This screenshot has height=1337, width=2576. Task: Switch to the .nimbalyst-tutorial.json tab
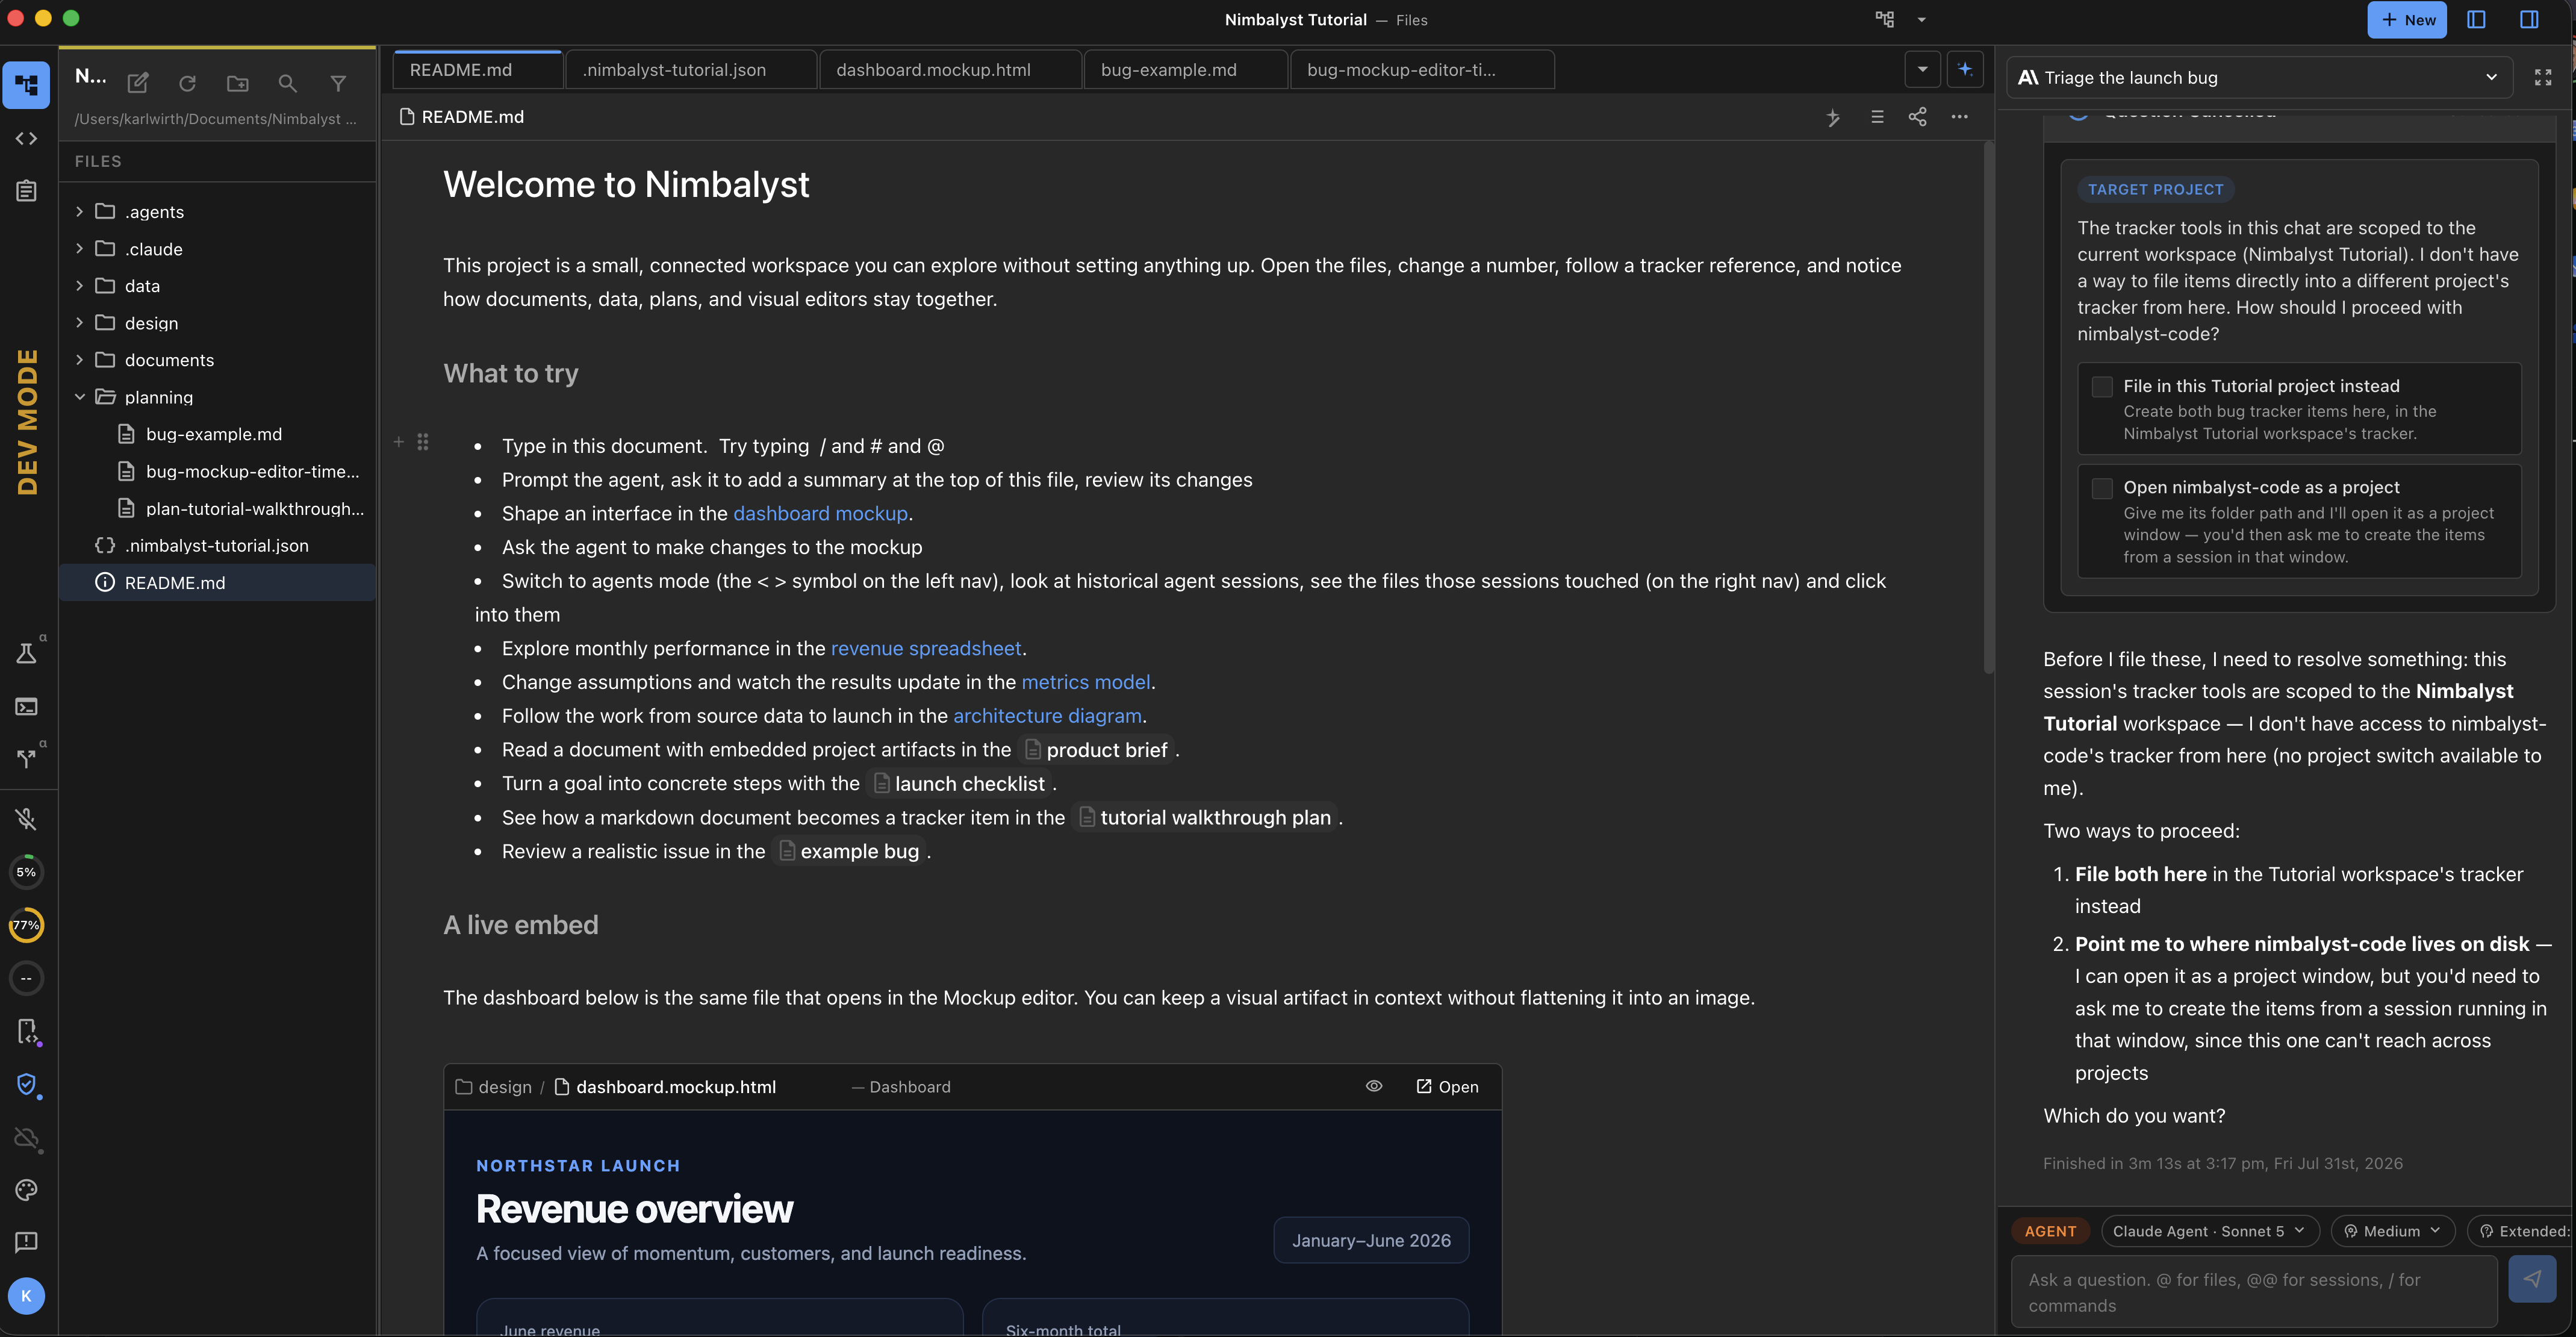(691, 70)
